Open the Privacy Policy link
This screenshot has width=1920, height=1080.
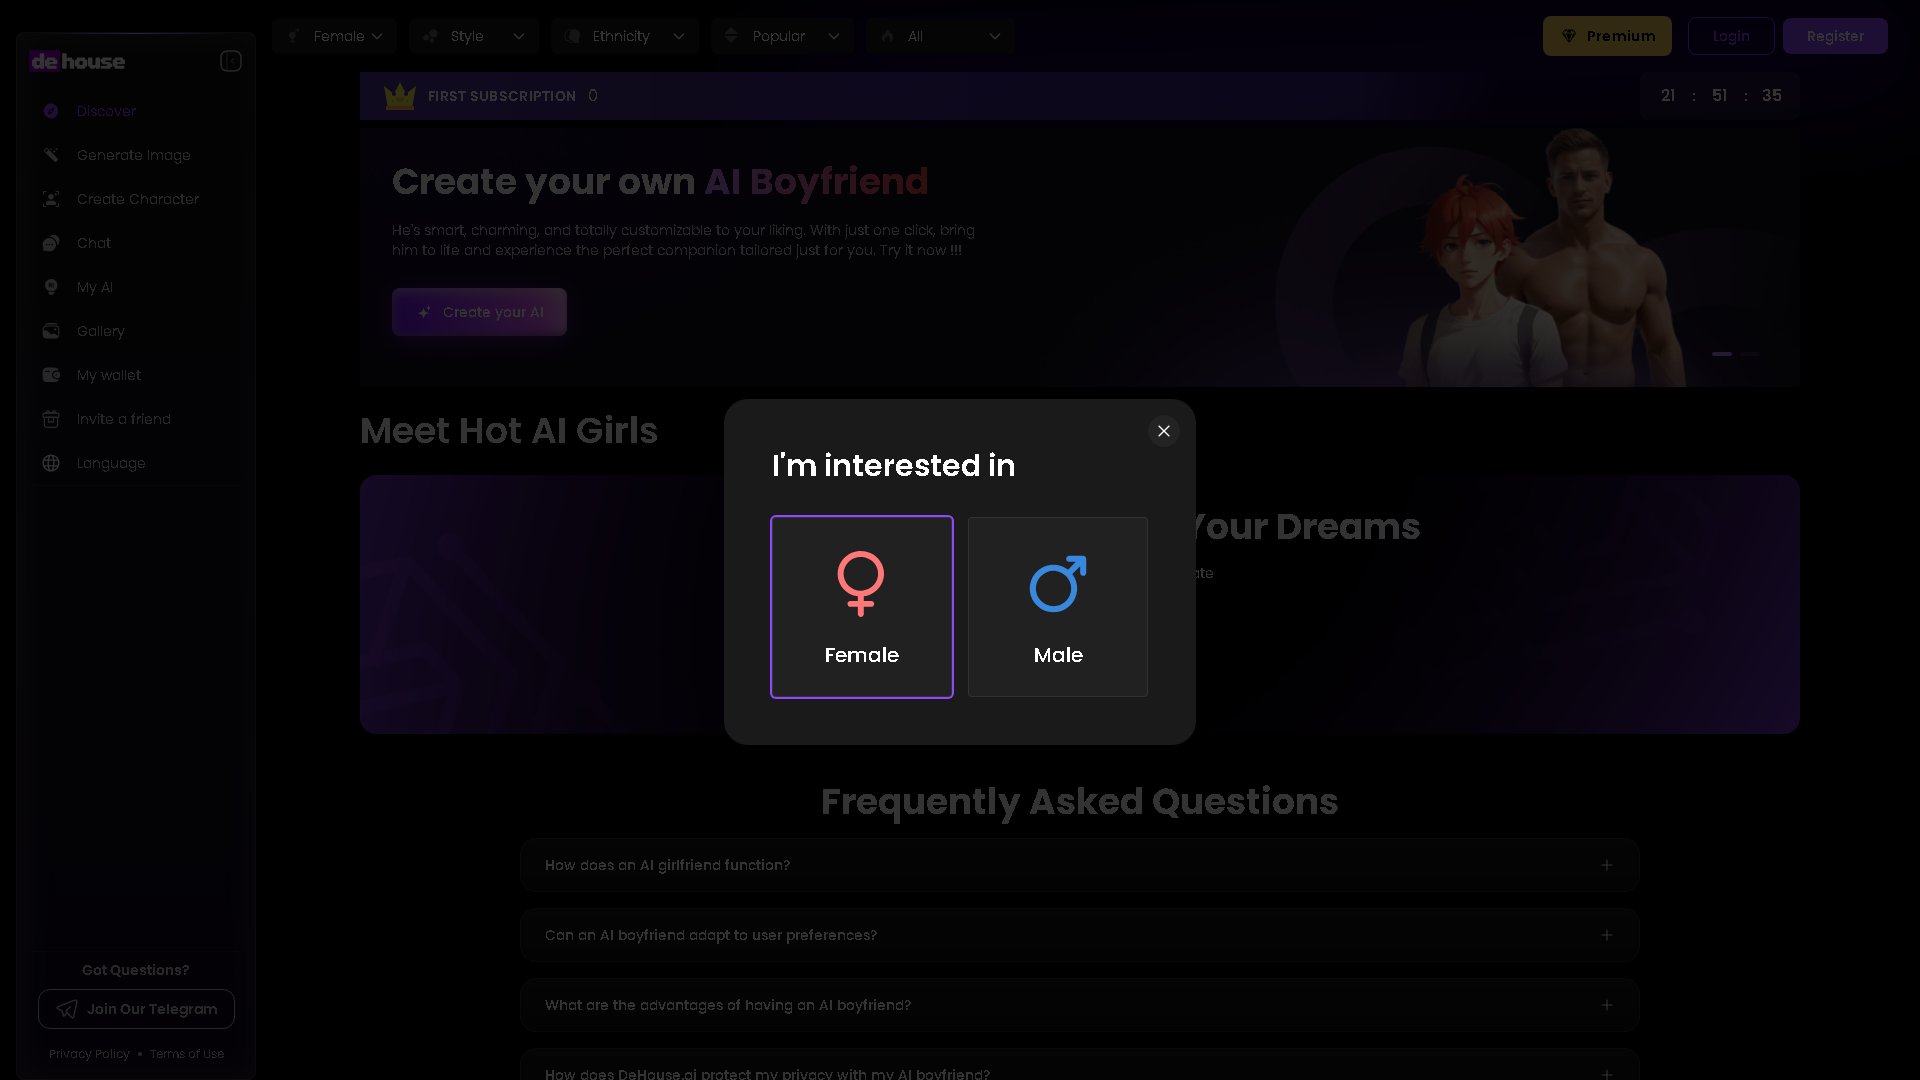(x=89, y=1054)
